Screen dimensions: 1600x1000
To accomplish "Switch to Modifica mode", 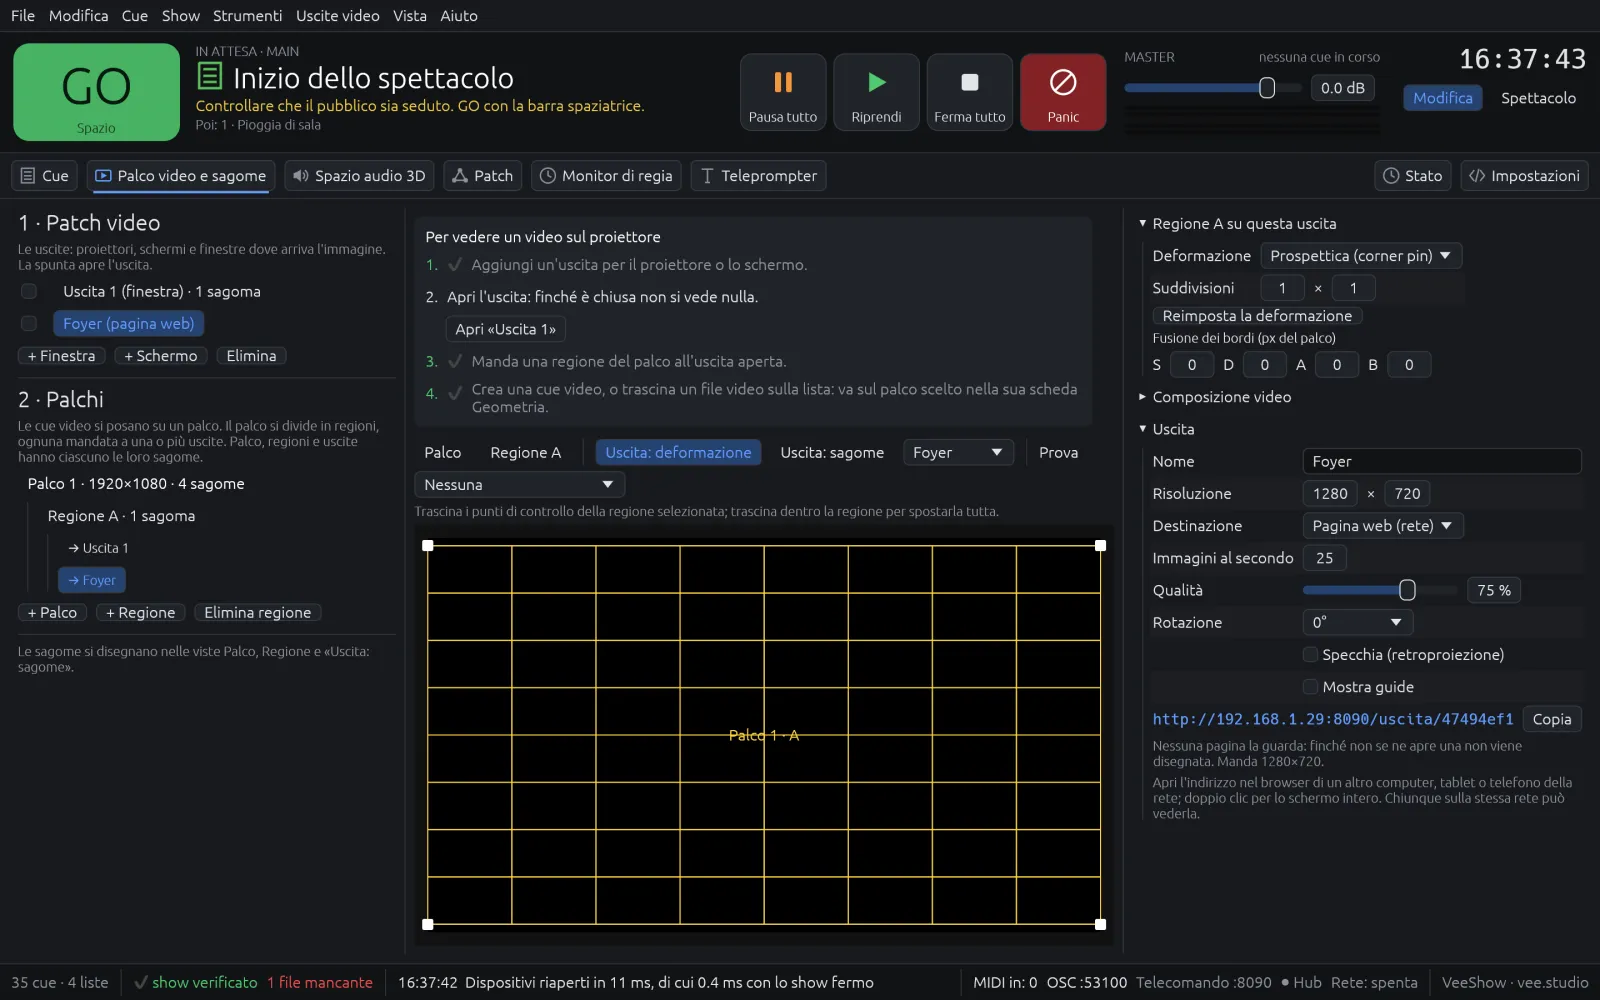I will [1442, 98].
